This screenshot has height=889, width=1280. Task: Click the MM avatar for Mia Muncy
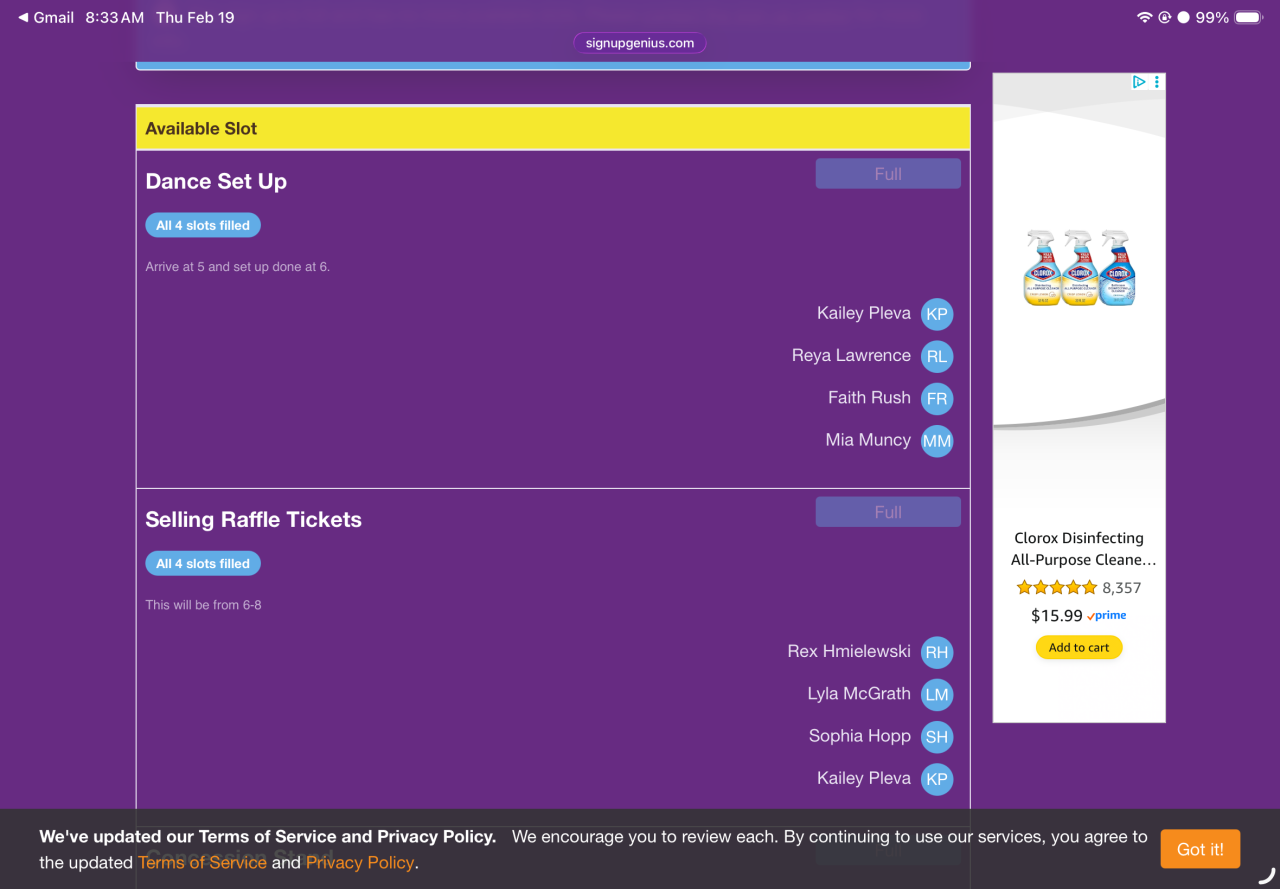coord(937,441)
